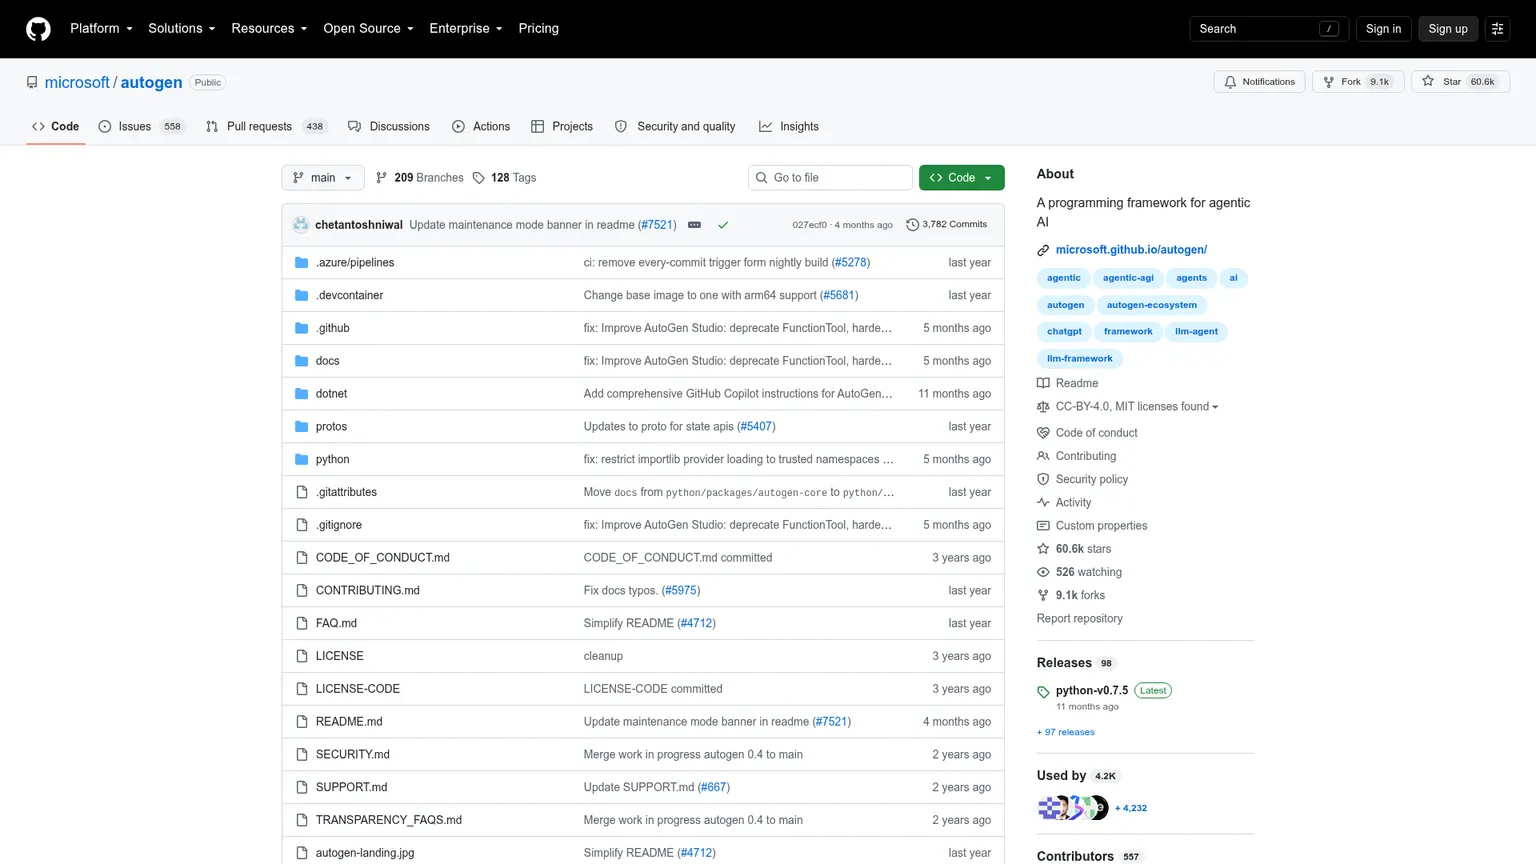
Task: Expand the main branch dropdown
Action: 323,178
